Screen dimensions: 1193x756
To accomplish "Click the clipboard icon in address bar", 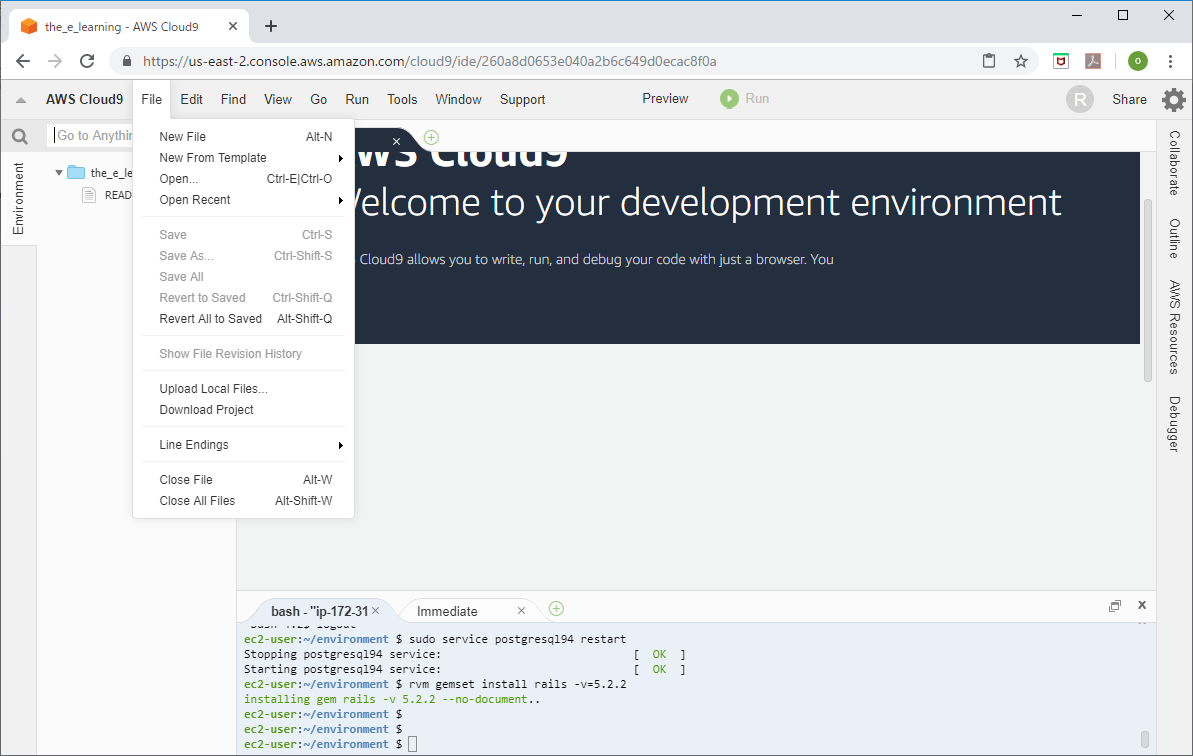I will pyautogui.click(x=989, y=61).
